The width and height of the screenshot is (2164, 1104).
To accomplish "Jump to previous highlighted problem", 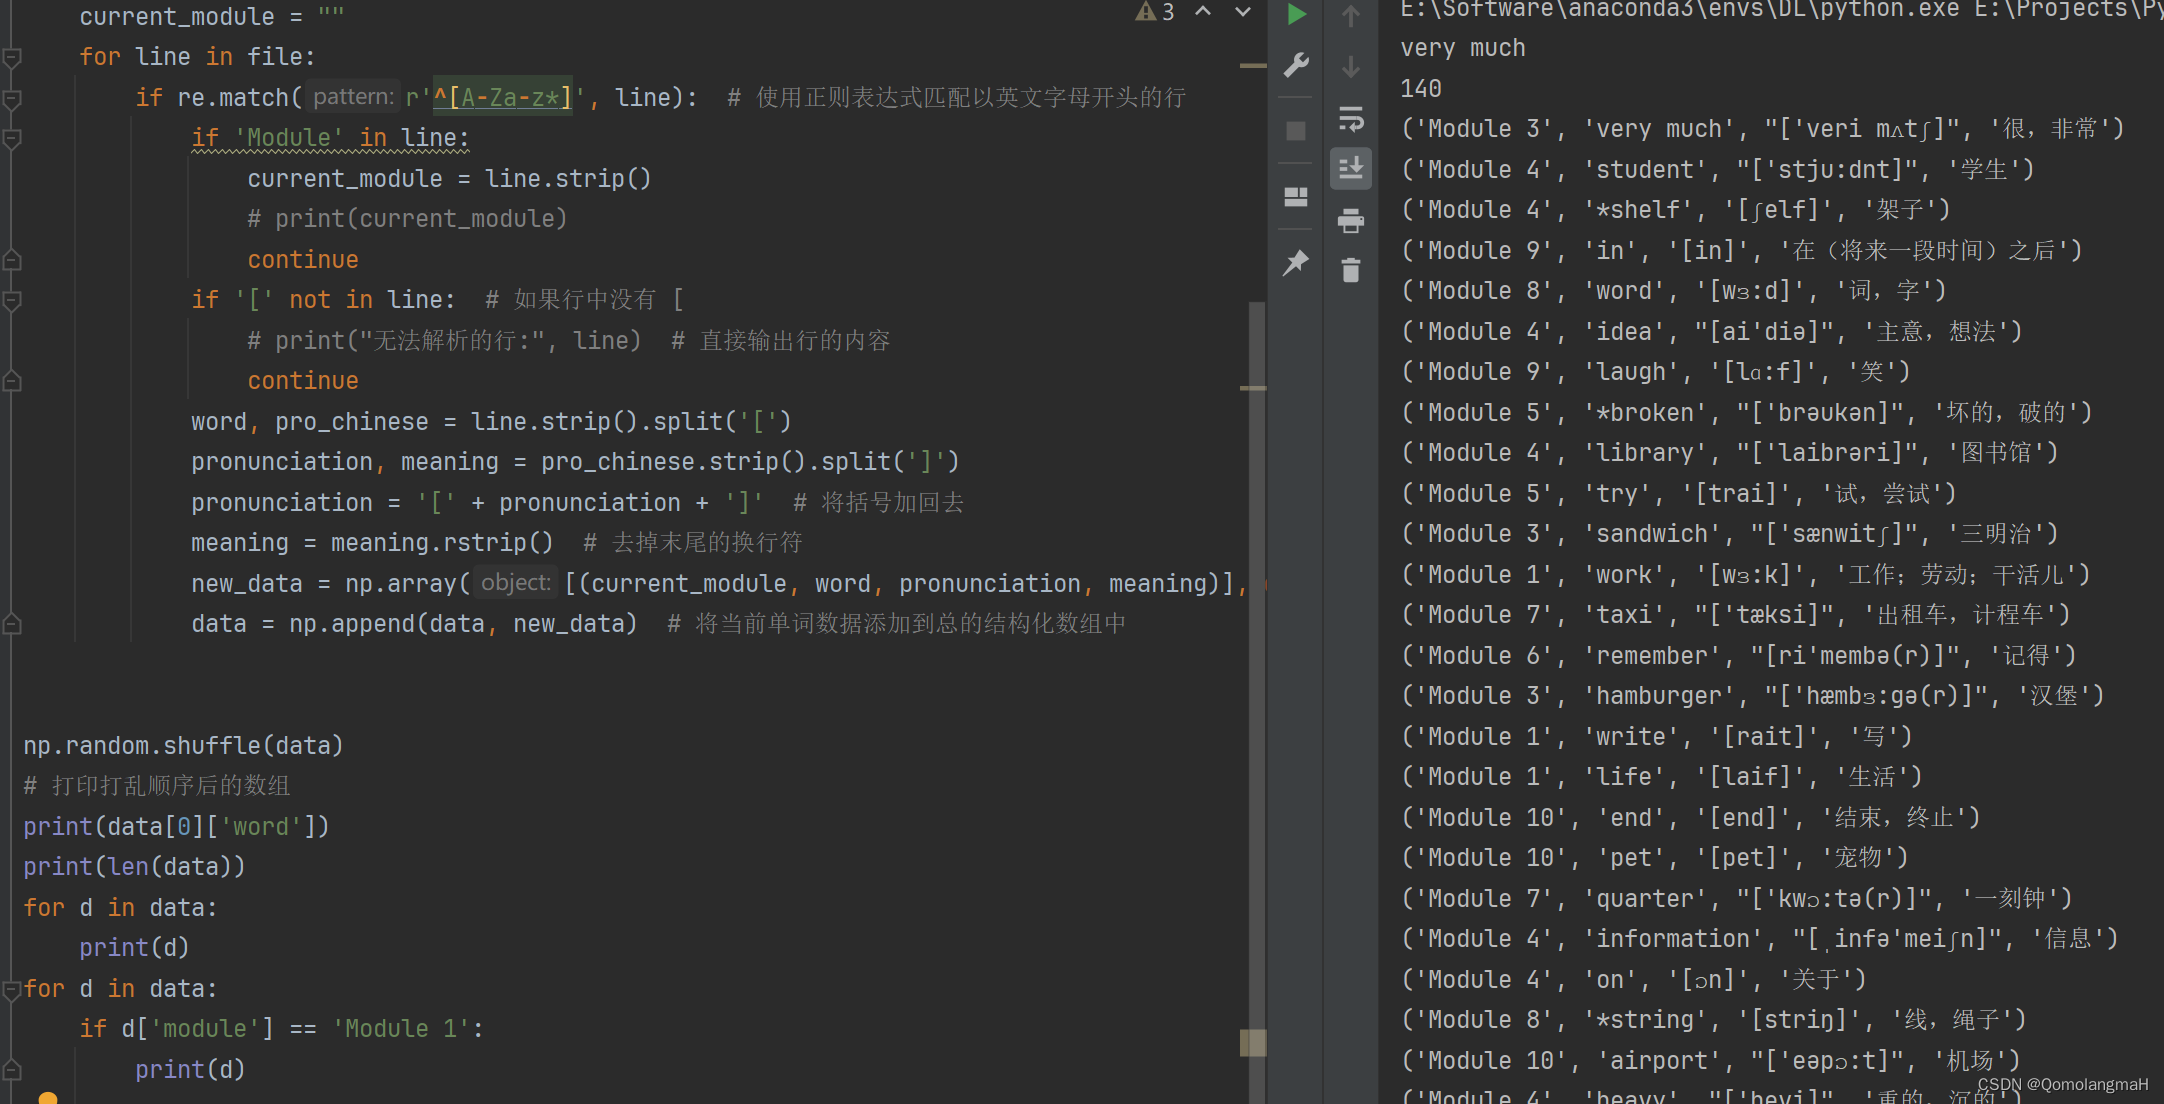I will point(1203,12).
